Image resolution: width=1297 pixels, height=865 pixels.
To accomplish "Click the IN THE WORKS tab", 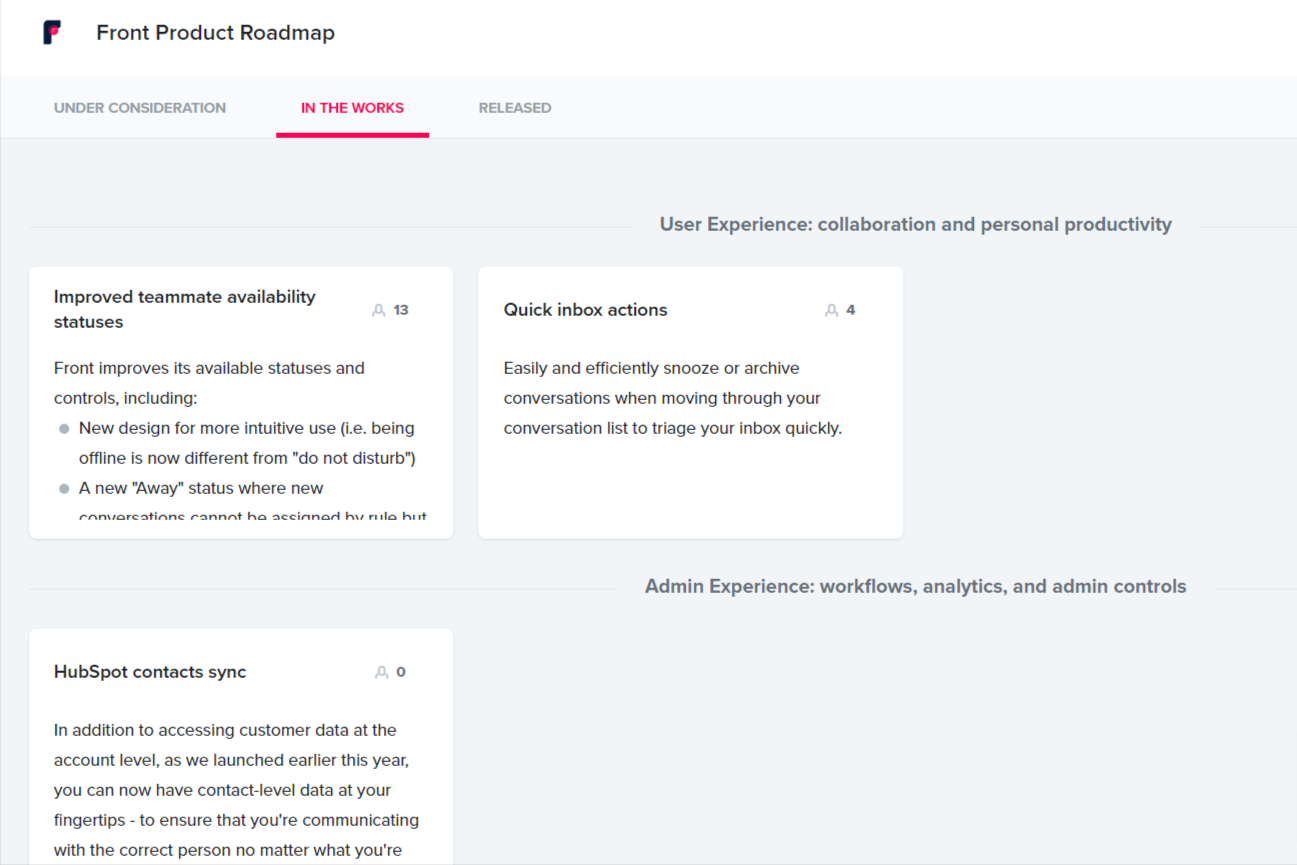I will click(x=352, y=107).
